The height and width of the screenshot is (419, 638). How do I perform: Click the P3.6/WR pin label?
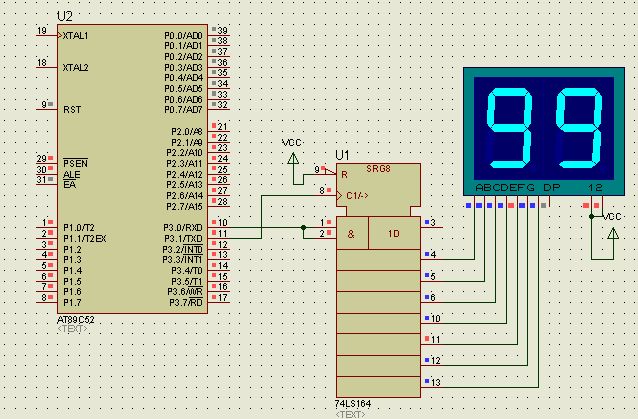[185, 292]
